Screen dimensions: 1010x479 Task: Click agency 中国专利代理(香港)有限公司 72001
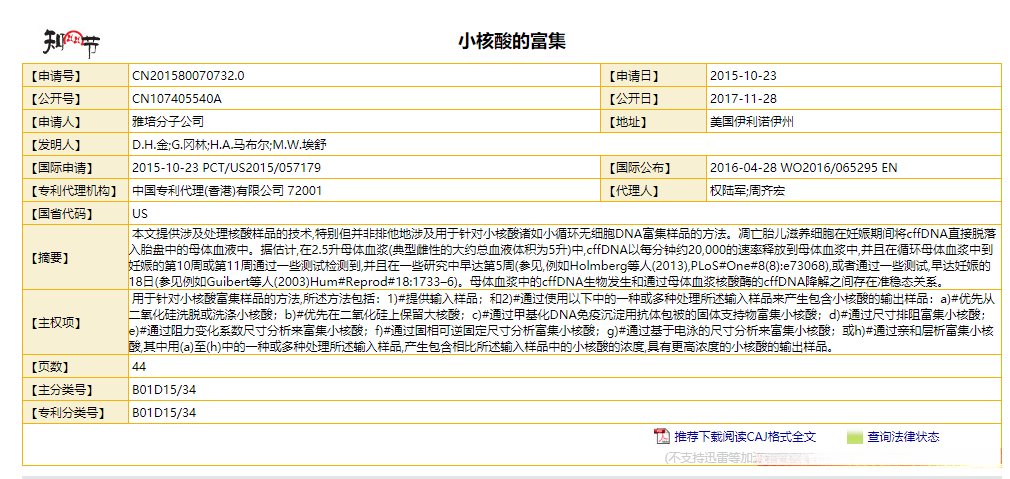tap(227, 191)
